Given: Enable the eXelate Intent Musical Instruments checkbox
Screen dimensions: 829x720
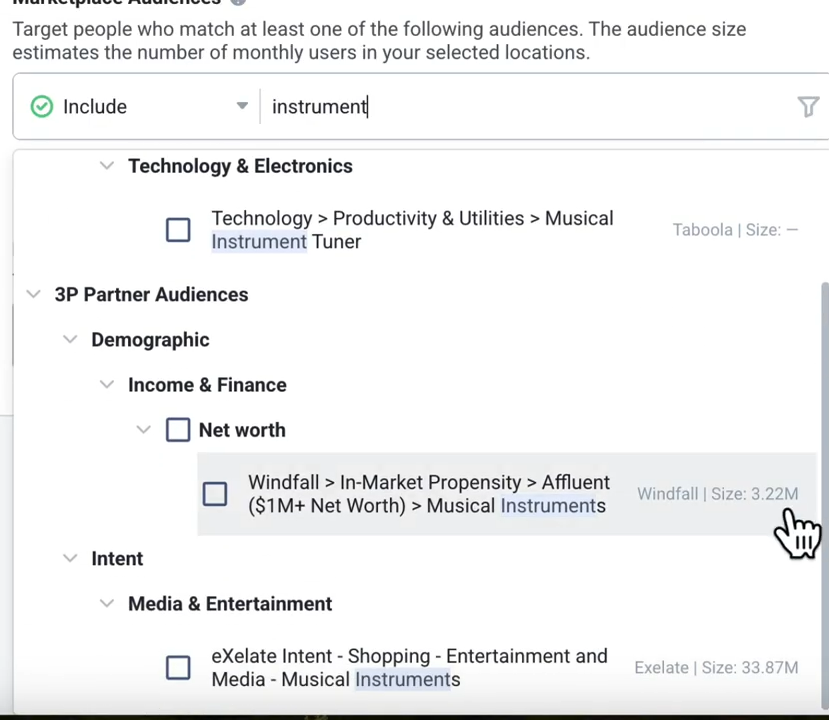Looking at the screenshot, I should (x=178, y=668).
